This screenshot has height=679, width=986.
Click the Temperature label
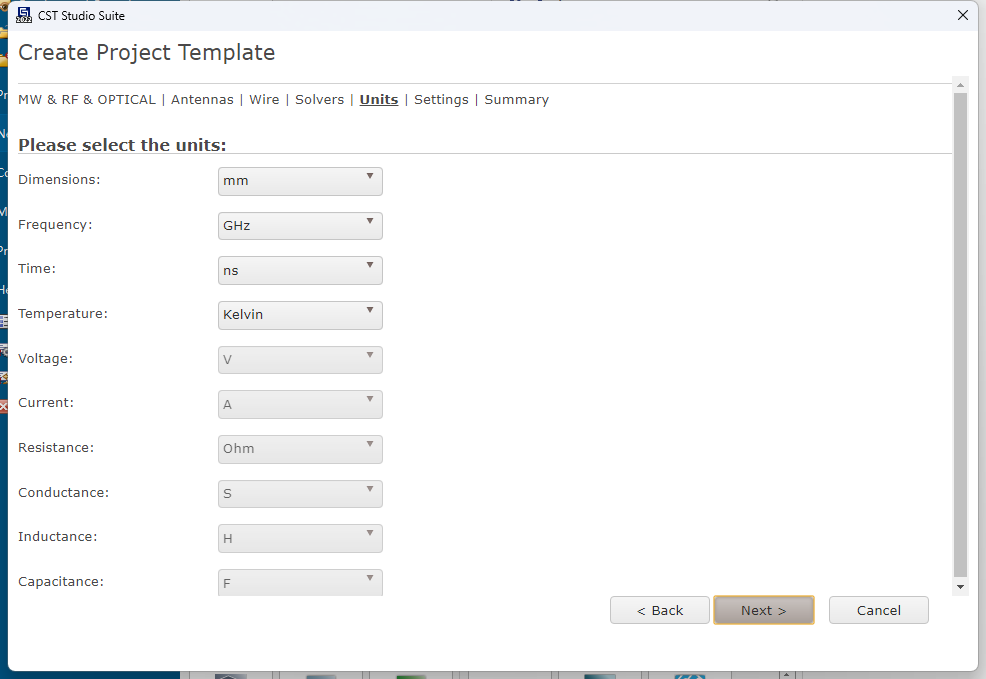(63, 314)
